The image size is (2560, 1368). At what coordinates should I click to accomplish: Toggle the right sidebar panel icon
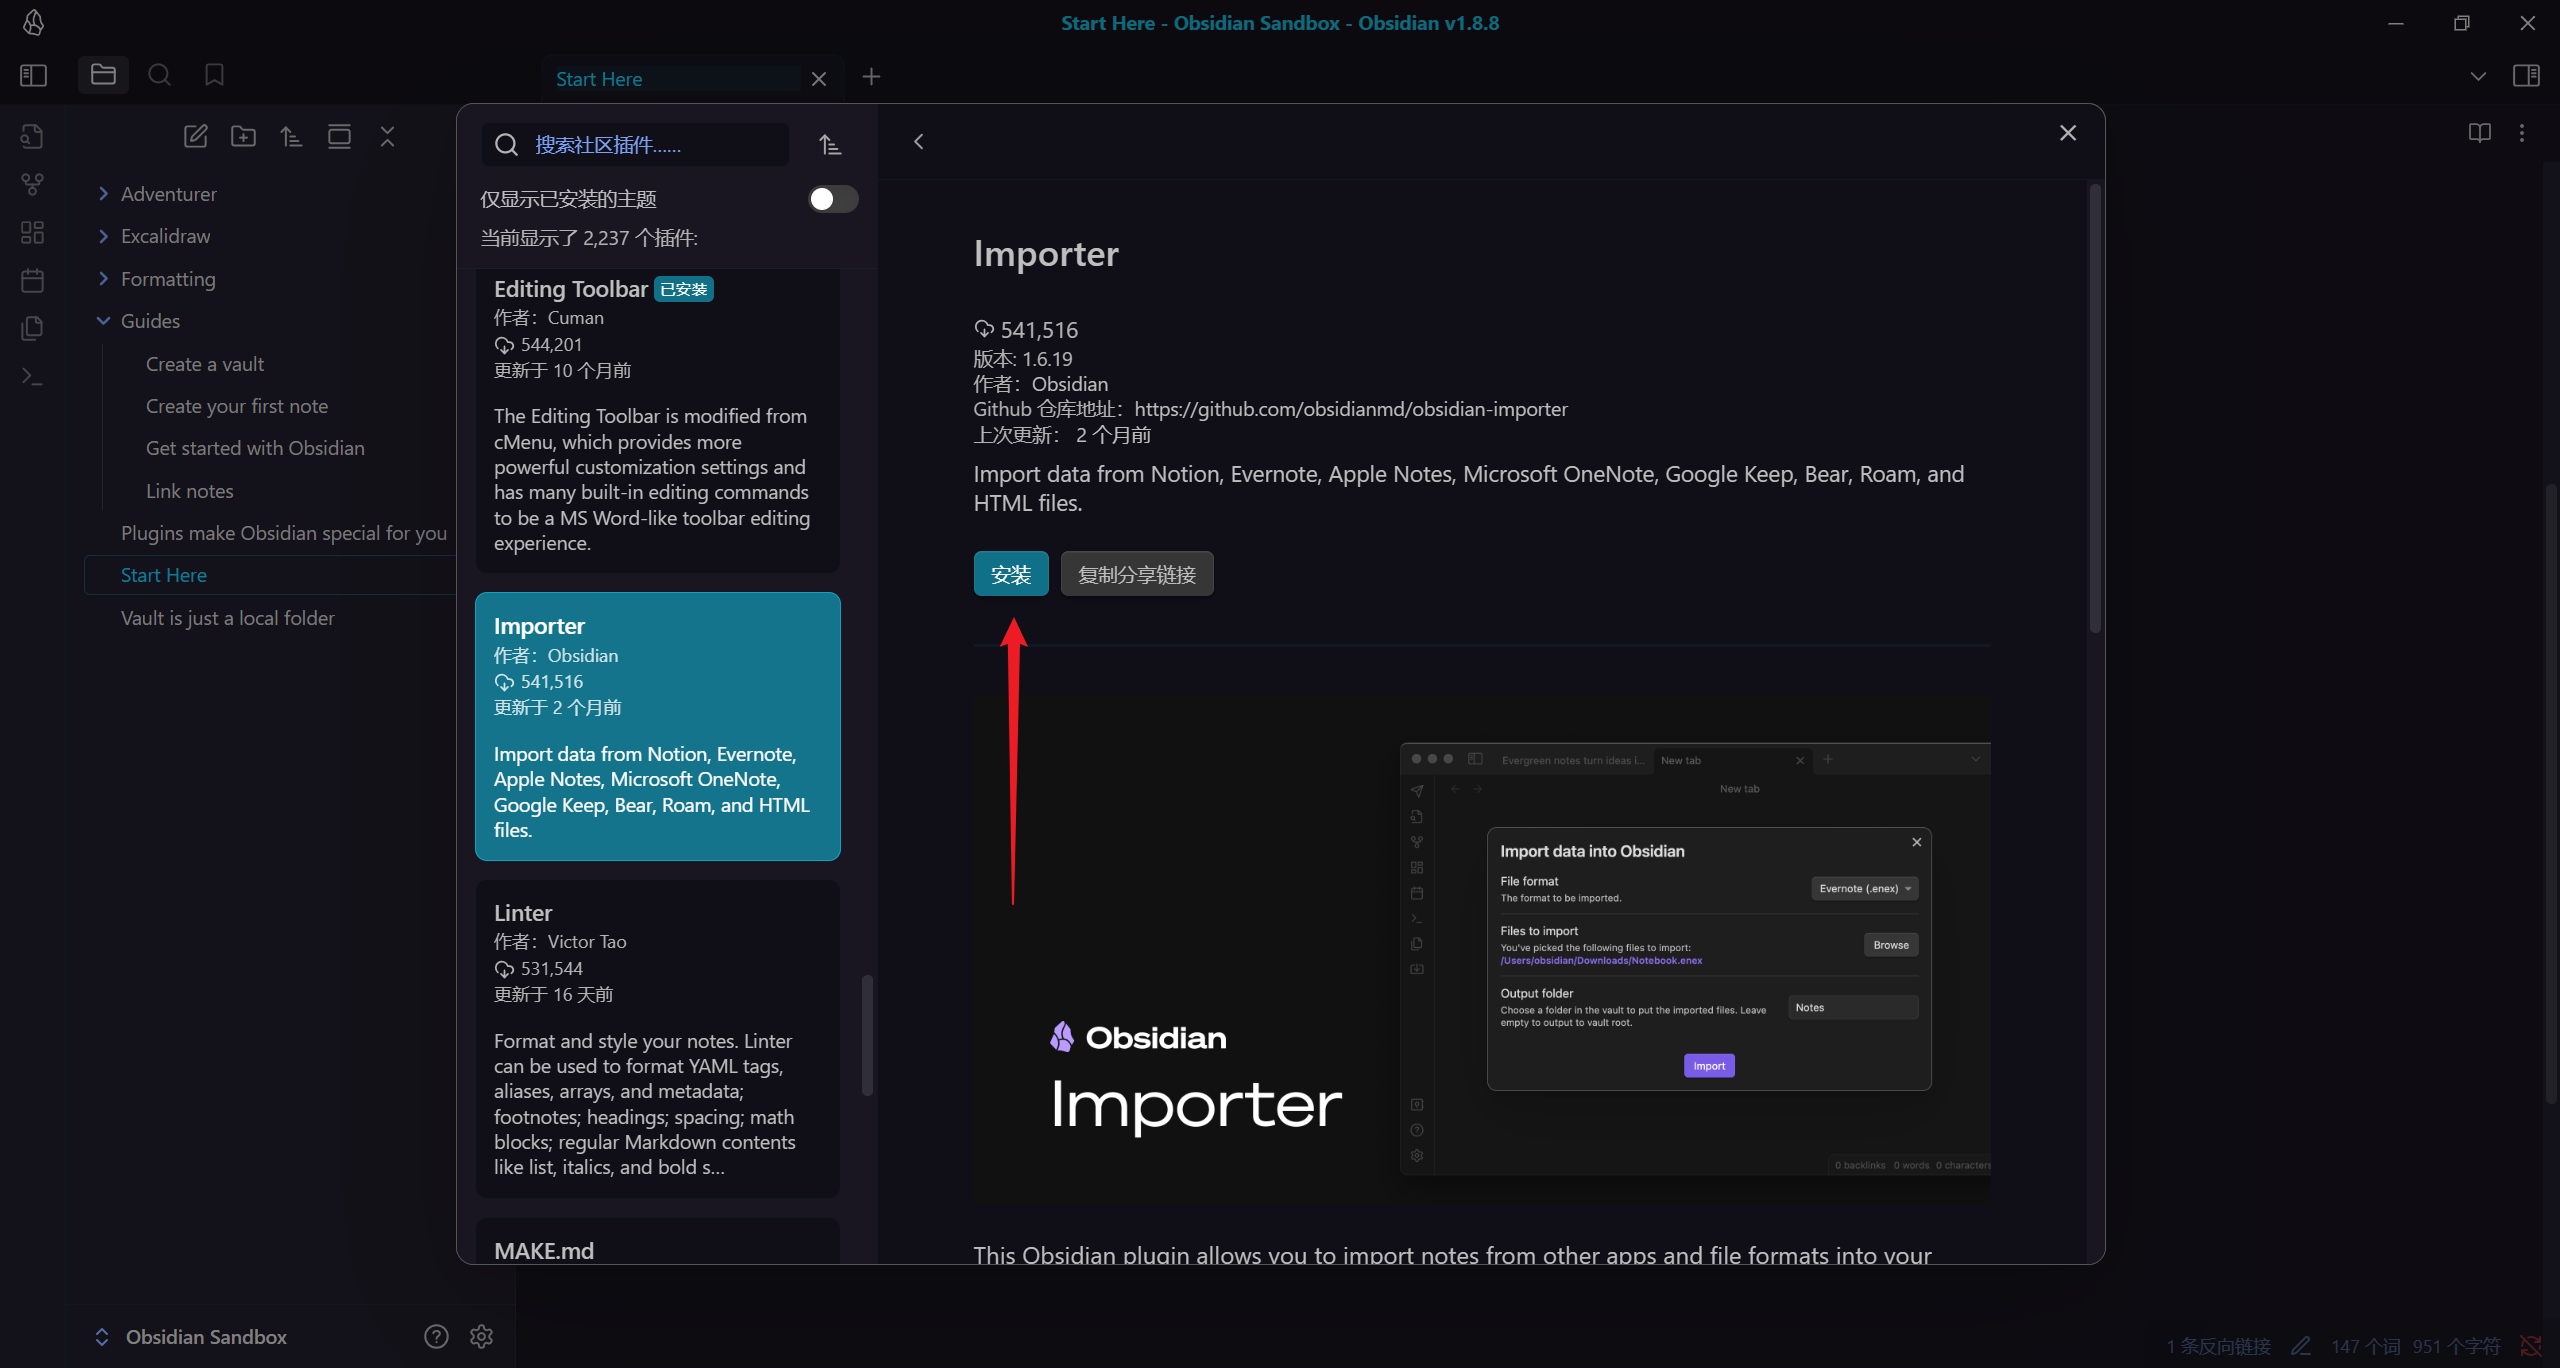[2526, 76]
